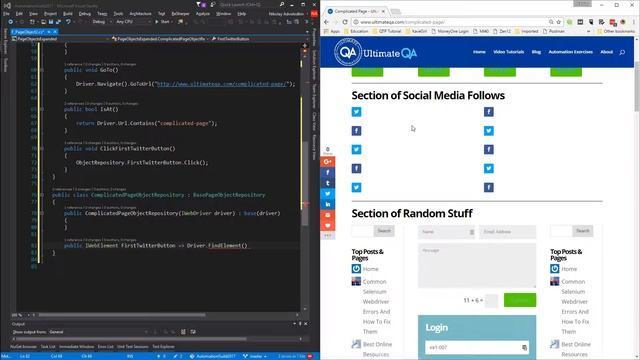The height and width of the screenshot is (360, 640).
Task: Open the View menu in Visual Studio
Action: [33, 13]
